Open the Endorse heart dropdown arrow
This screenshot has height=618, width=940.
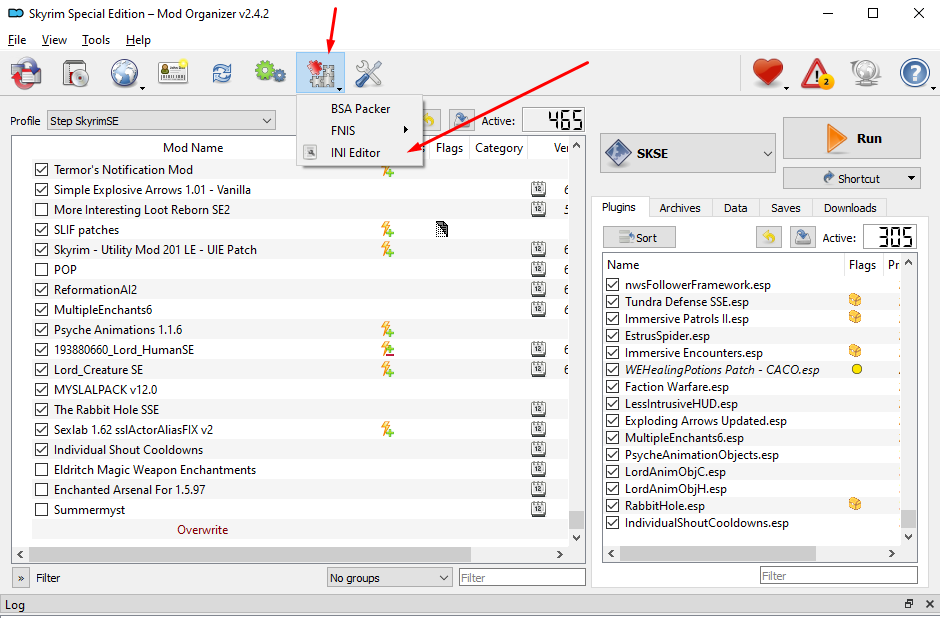[x=787, y=88]
